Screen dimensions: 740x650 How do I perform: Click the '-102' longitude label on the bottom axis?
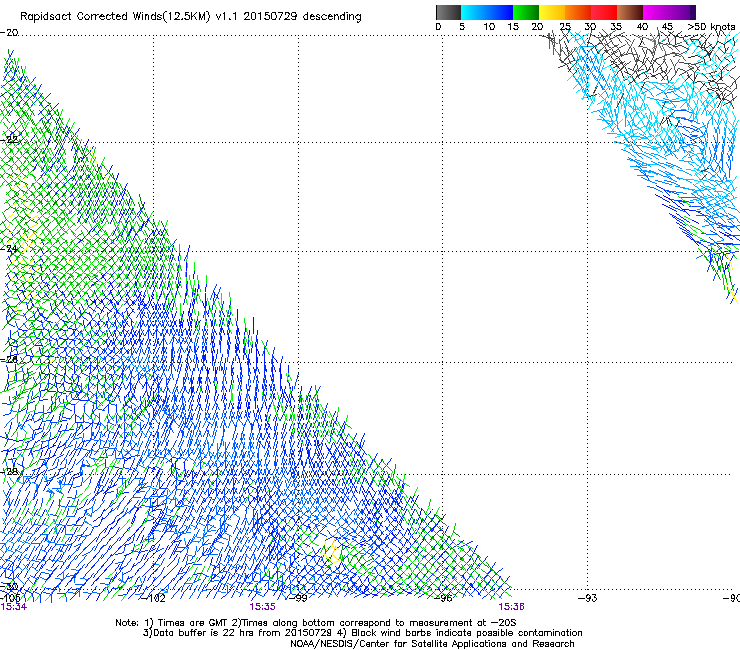(x=153, y=599)
